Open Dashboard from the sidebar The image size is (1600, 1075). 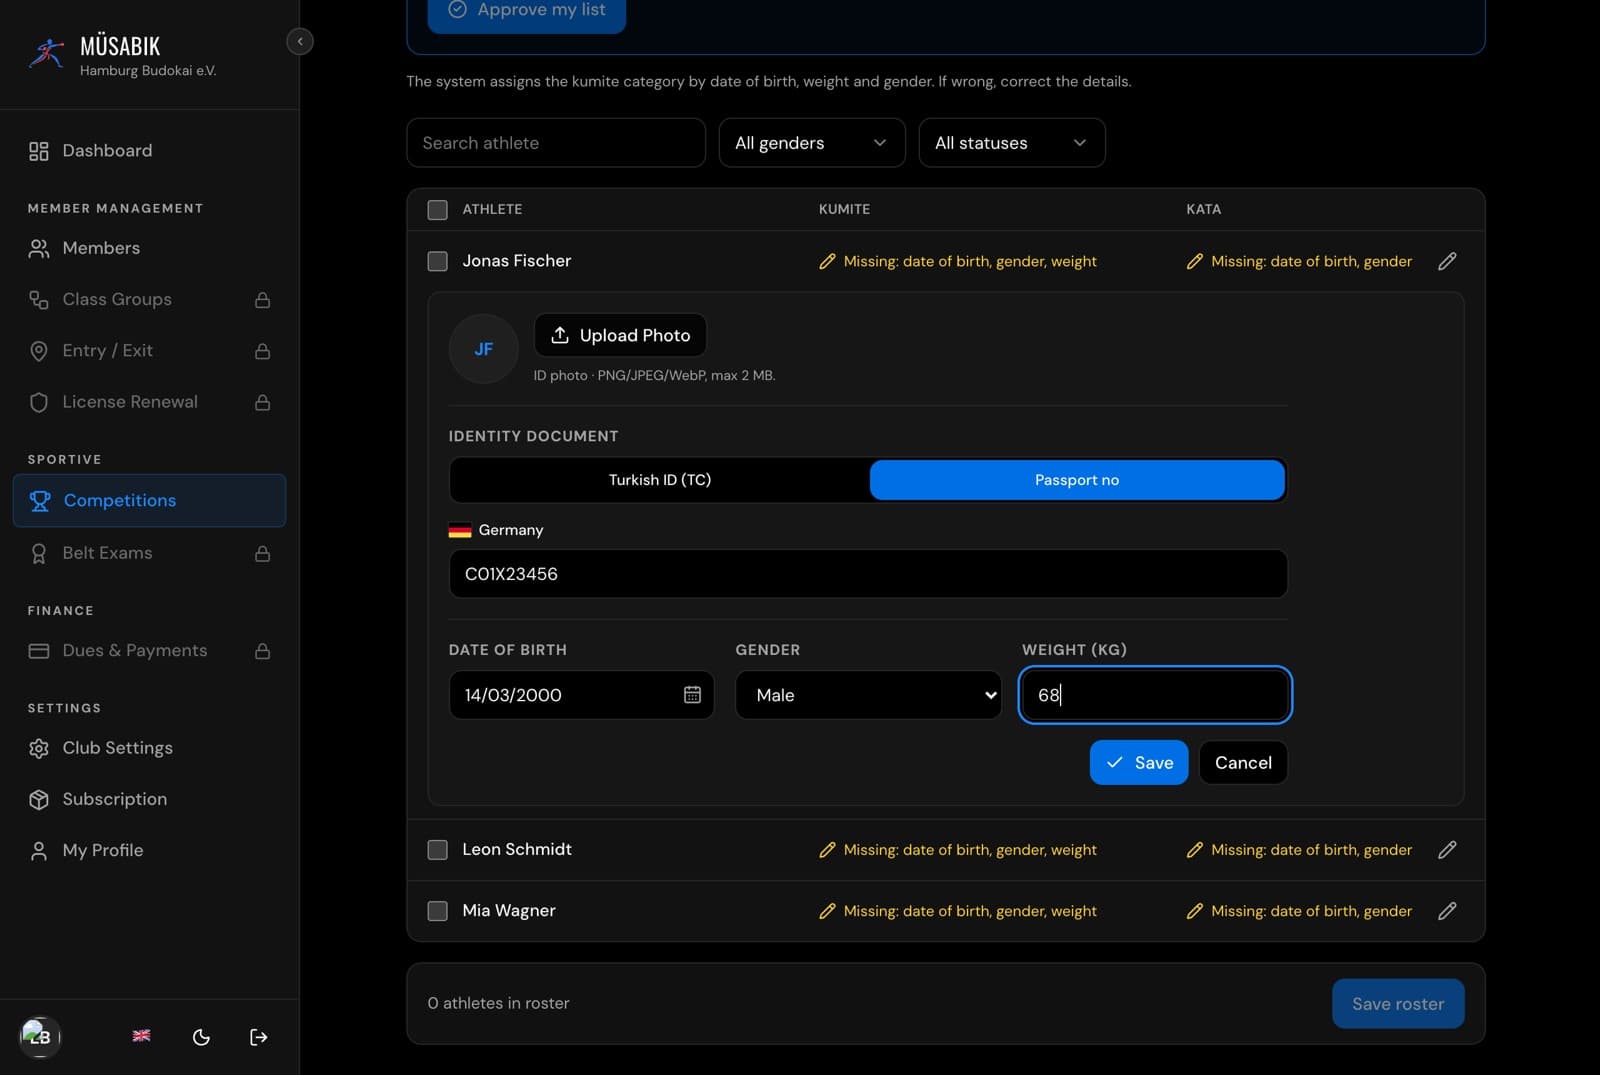click(x=149, y=151)
